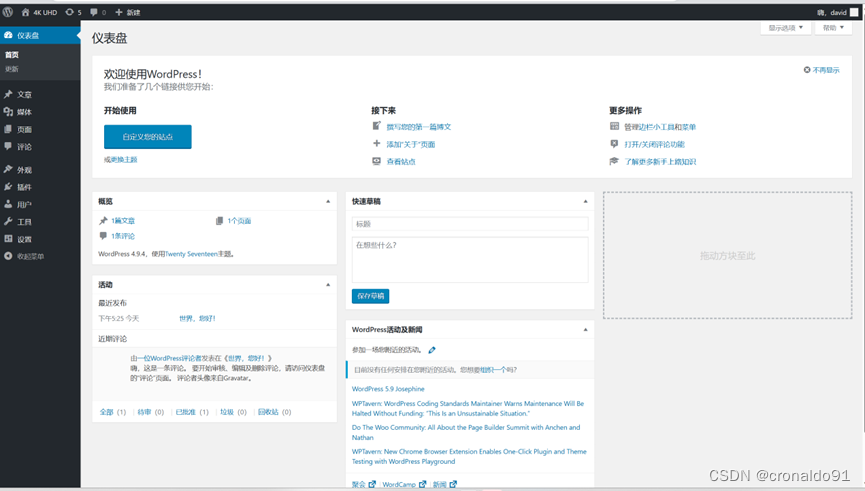Expand the 帮助 help dropdown
Viewport: 865px width, 491px height.
tap(833, 28)
